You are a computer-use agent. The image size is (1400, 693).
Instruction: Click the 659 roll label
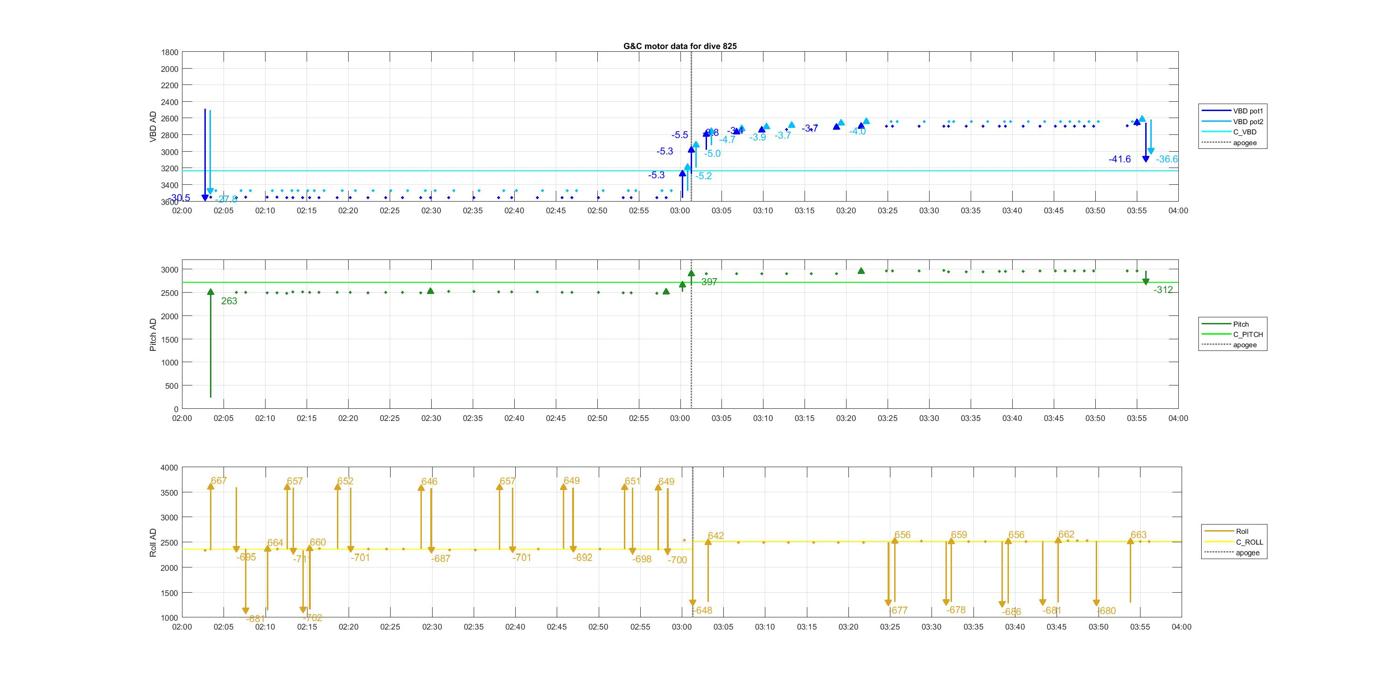959,536
